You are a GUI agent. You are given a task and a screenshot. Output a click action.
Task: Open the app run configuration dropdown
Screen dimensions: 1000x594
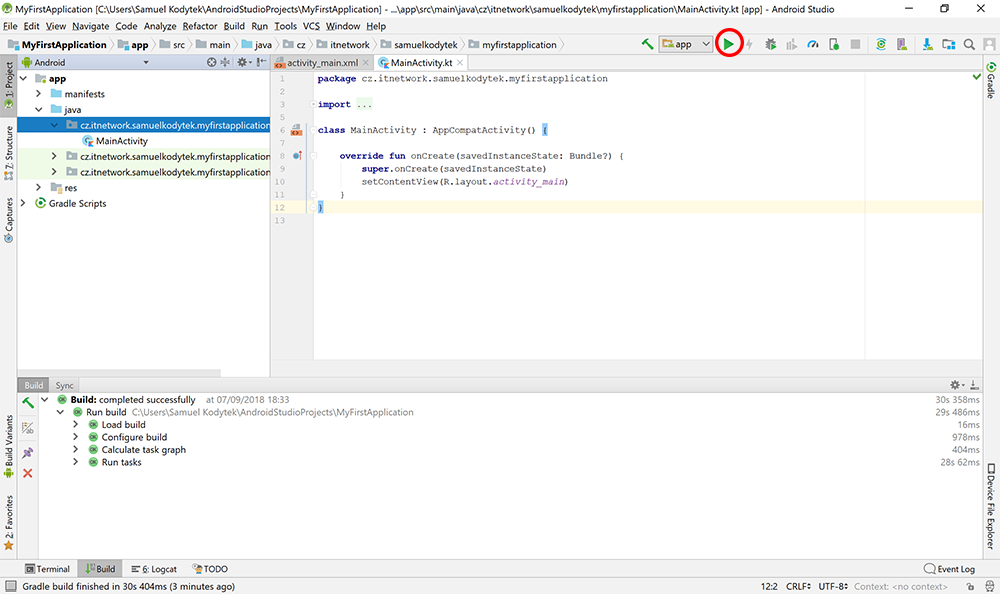tap(686, 44)
